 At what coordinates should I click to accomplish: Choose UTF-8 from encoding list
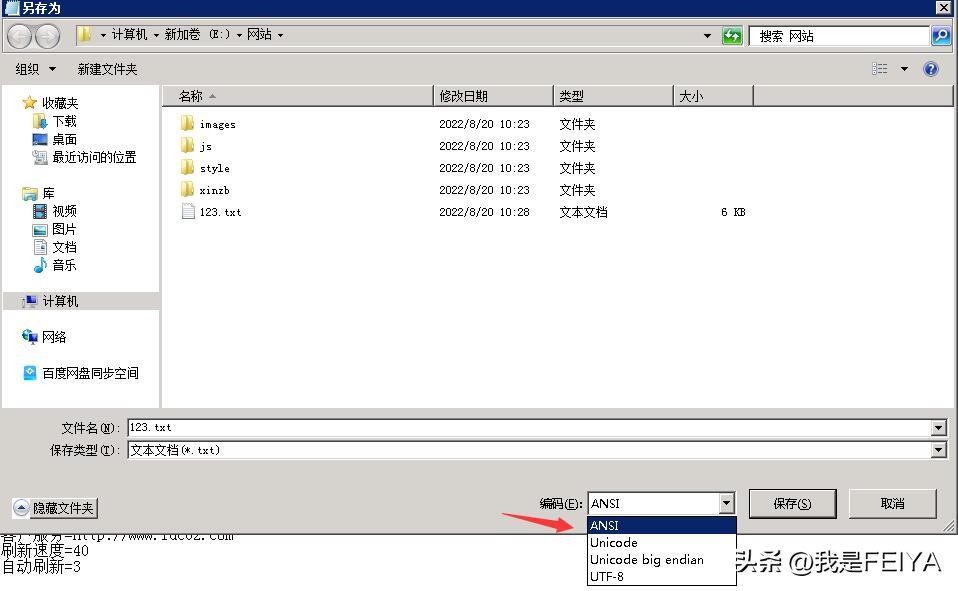(x=607, y=577)
